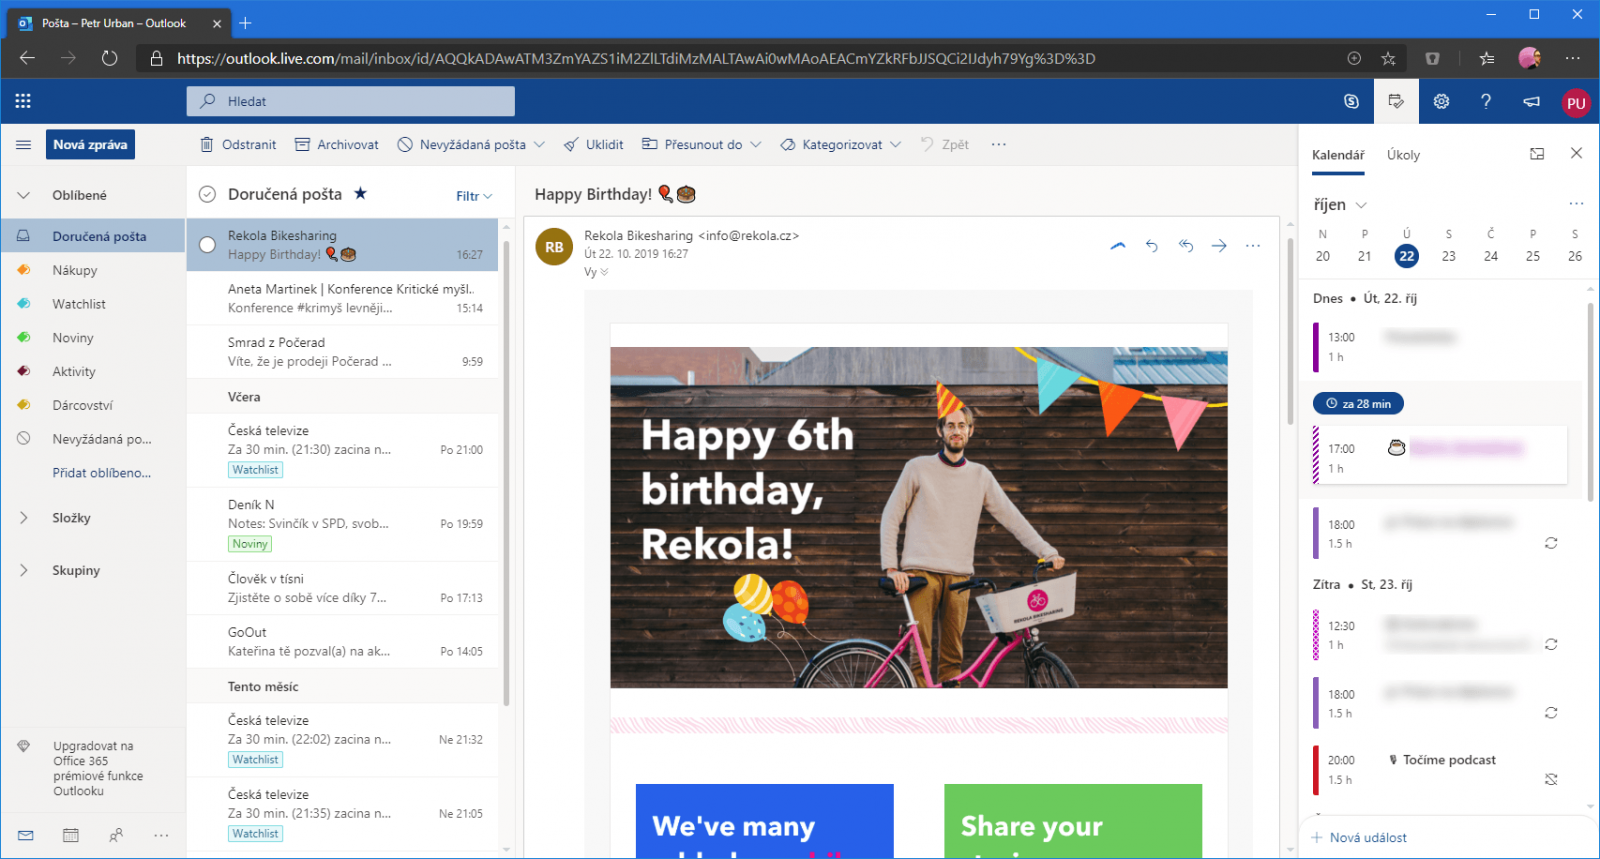Click the browser address bar URL
Image resolution: width=1600 pixels, height=859 pixels.
click(636, 58)
